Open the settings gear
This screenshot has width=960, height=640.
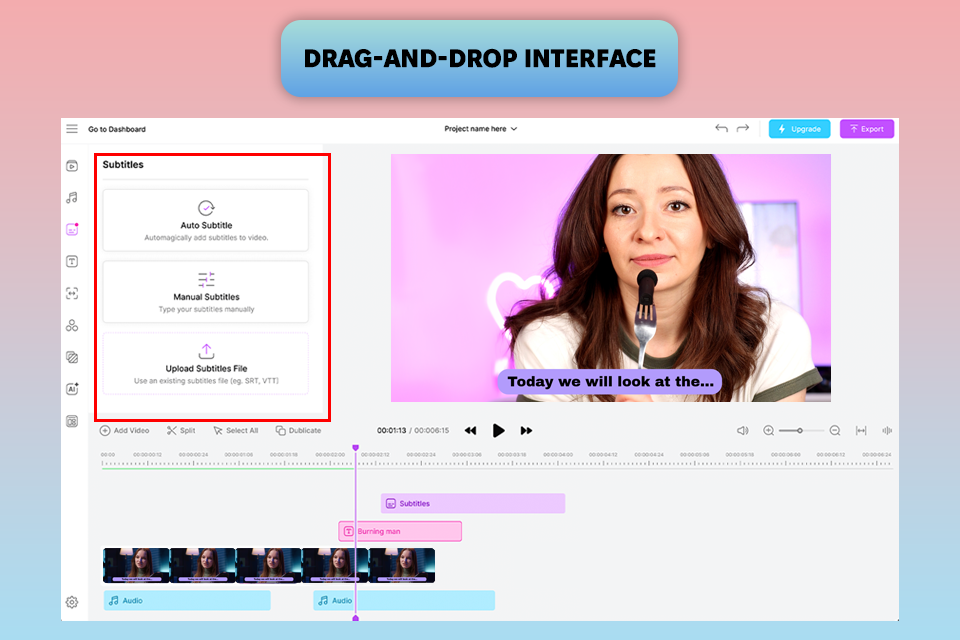tap(72, 602)
